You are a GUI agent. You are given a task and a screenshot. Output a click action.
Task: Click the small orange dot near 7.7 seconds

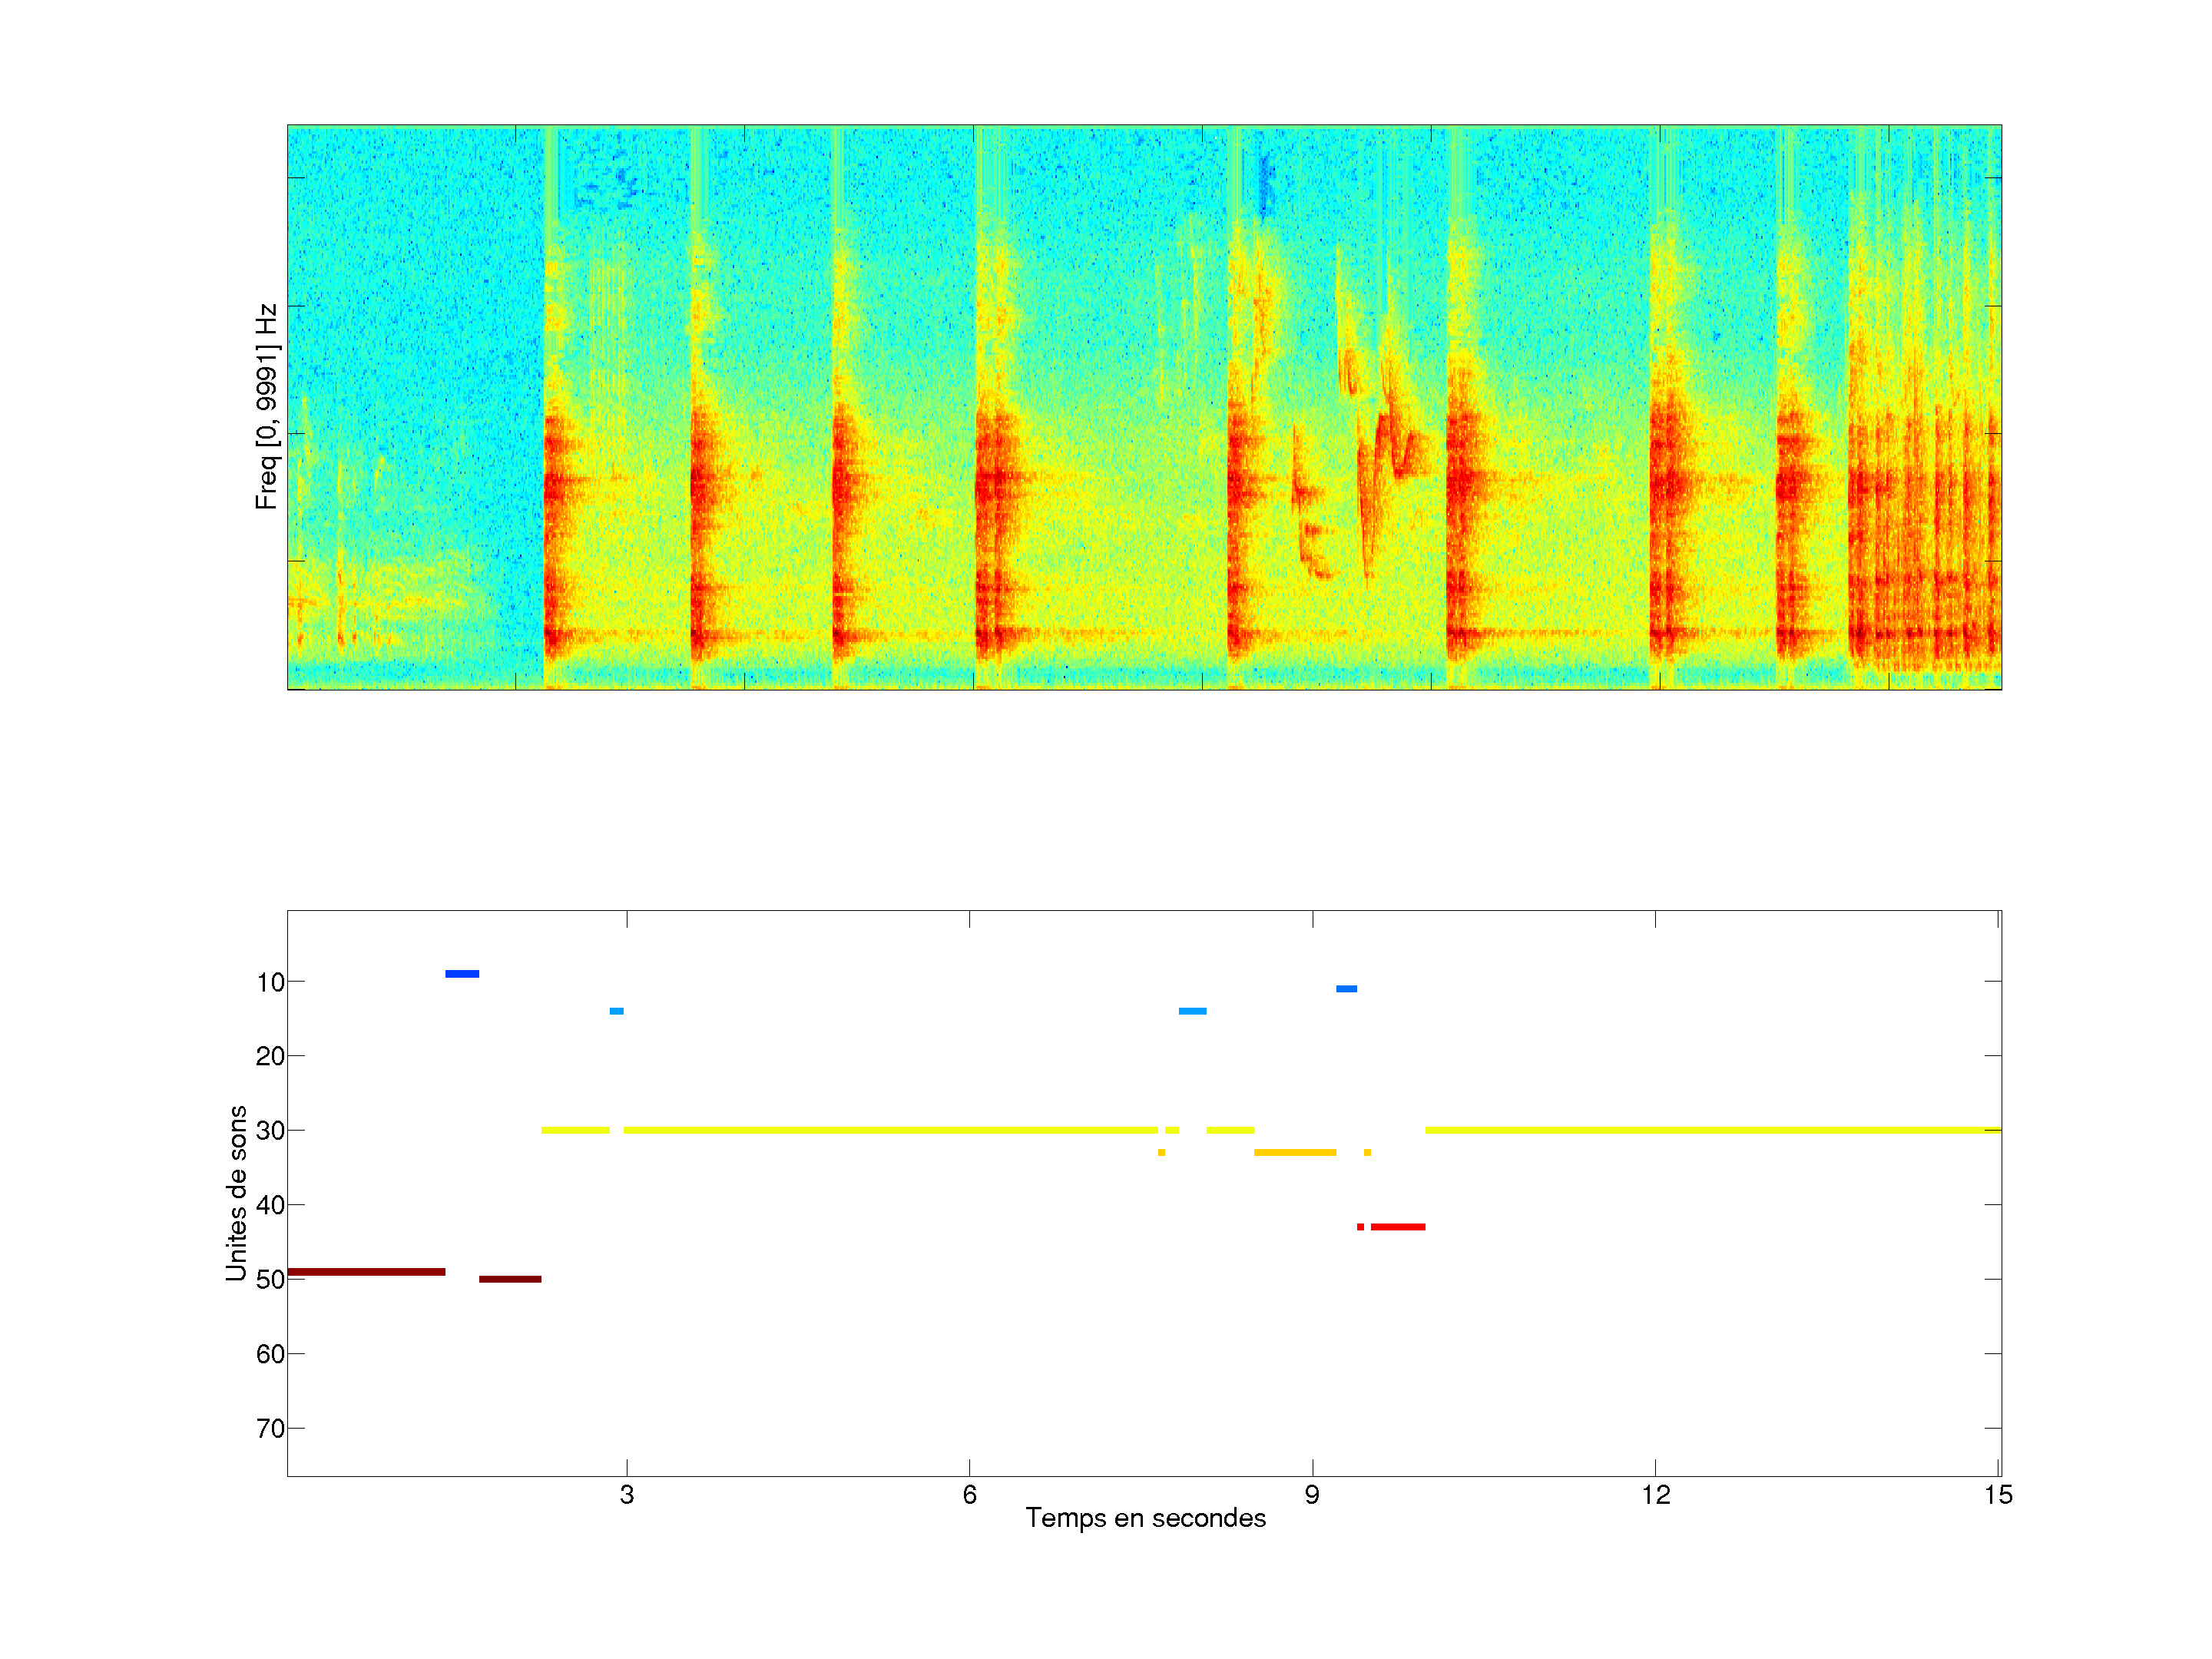[1161, 1153]
